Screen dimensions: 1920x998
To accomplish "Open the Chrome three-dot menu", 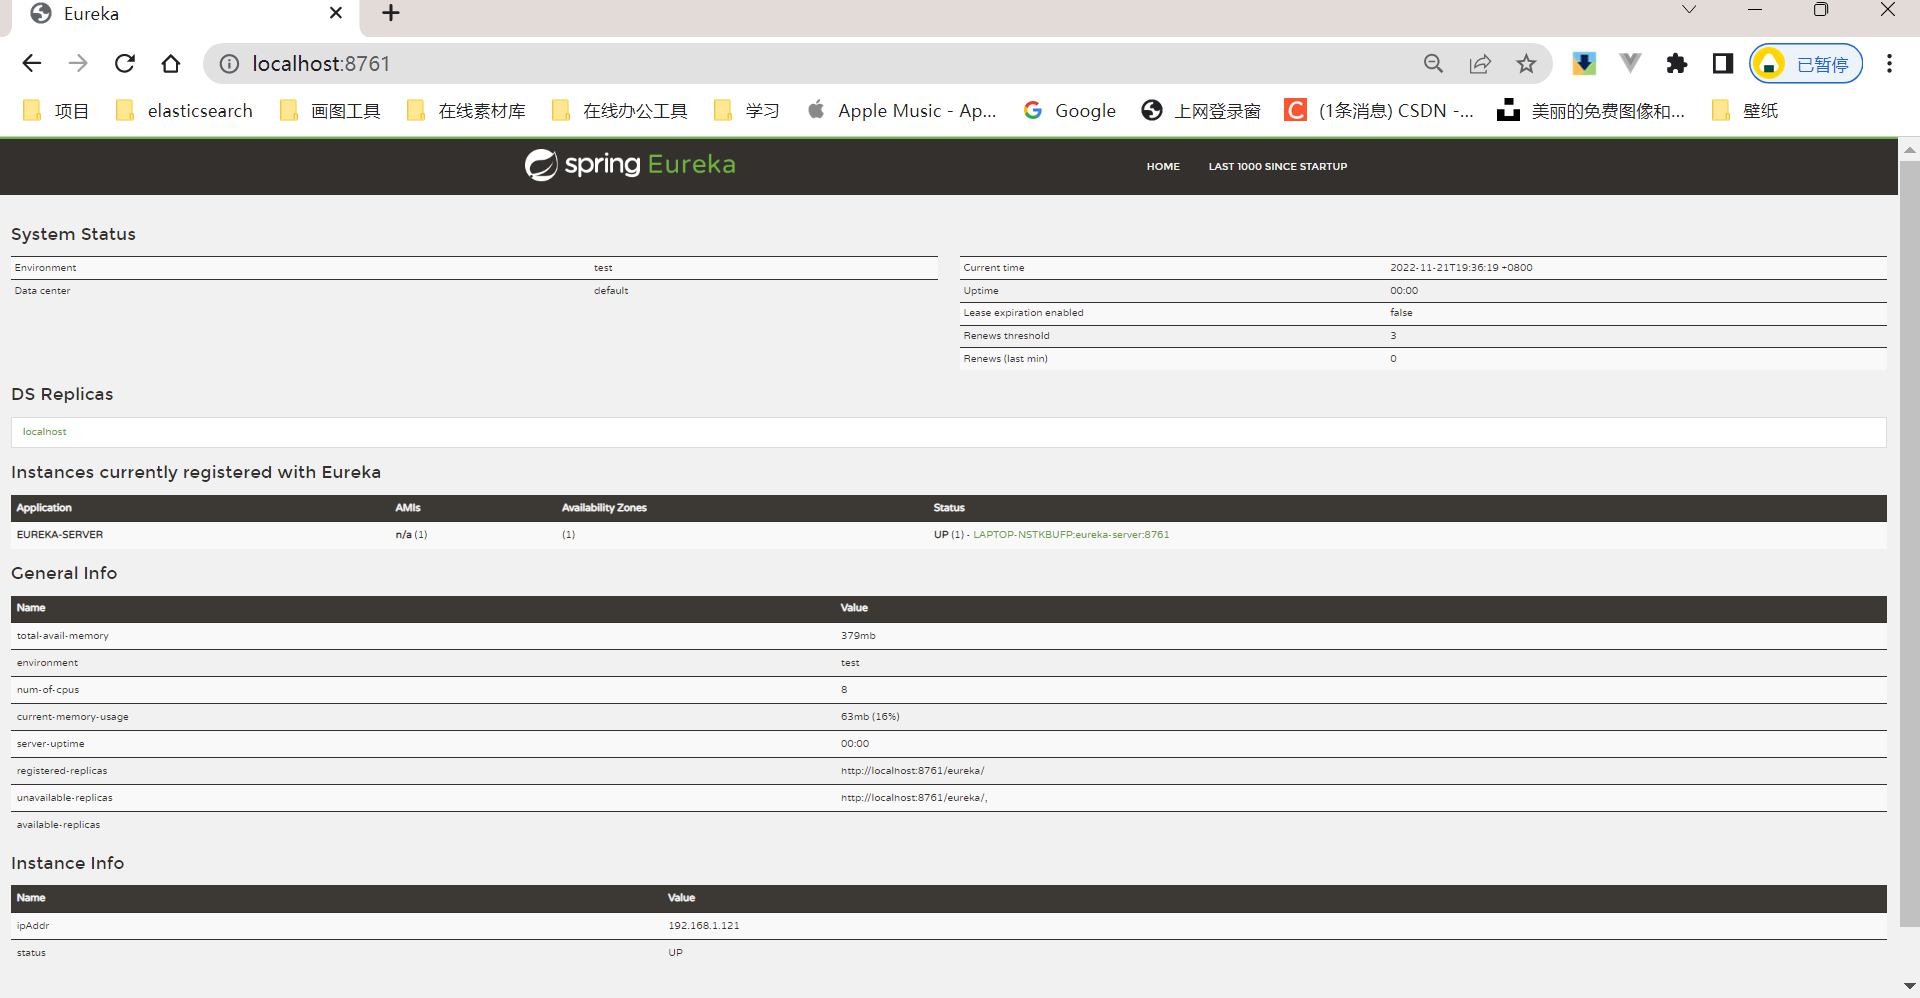I will tap(1889, 64).
